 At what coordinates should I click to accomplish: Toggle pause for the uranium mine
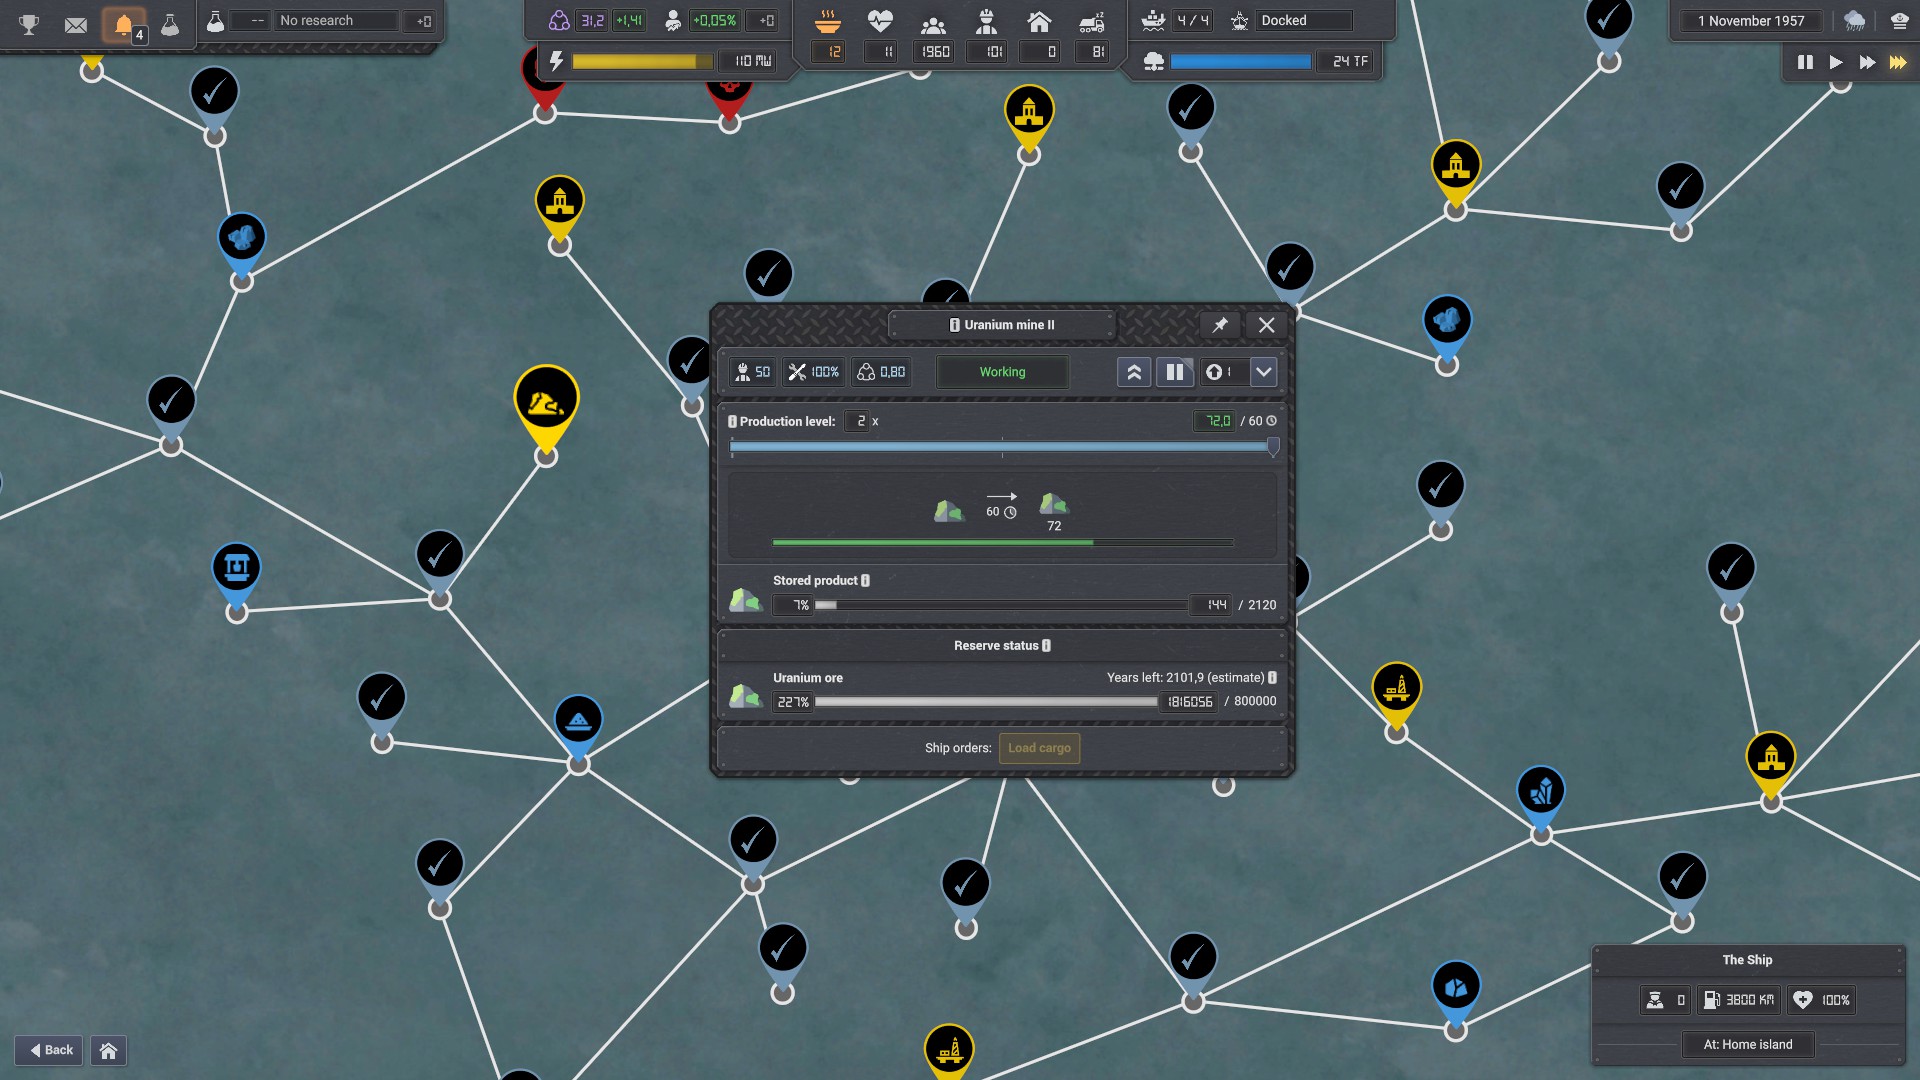tap(1175, 372)
